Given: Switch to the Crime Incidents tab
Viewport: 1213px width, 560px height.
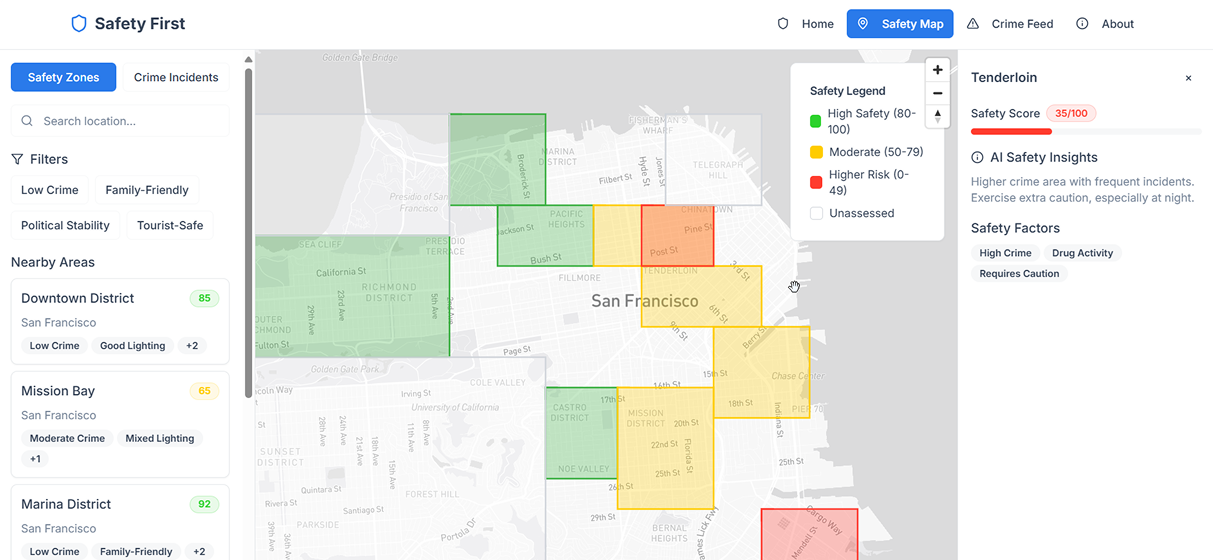Looking at the screenshot, I should click(176, 77).
